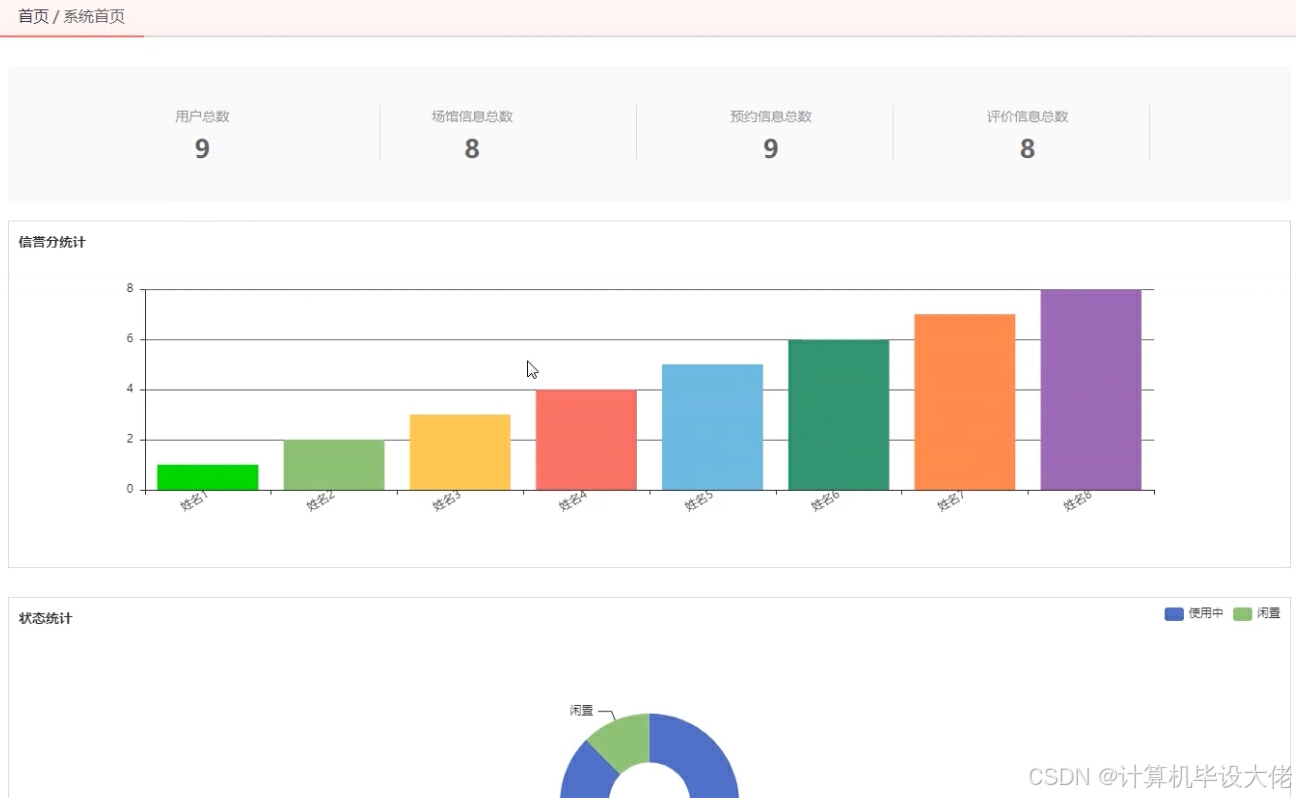Go to 首页 in the breadcrumb
Image resolution: width=1296 pixels, height=798 pixels.
[33, 17]
